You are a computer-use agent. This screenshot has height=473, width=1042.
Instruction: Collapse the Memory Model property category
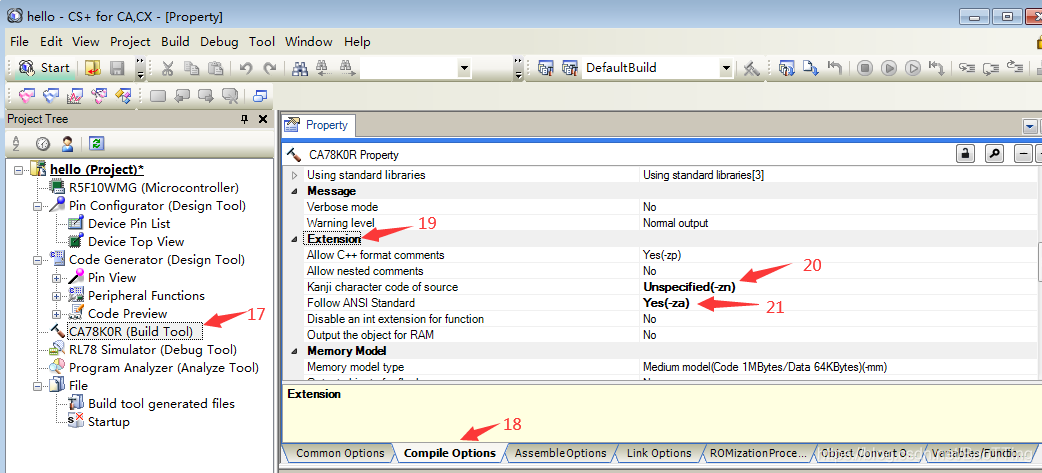[294, 351]
